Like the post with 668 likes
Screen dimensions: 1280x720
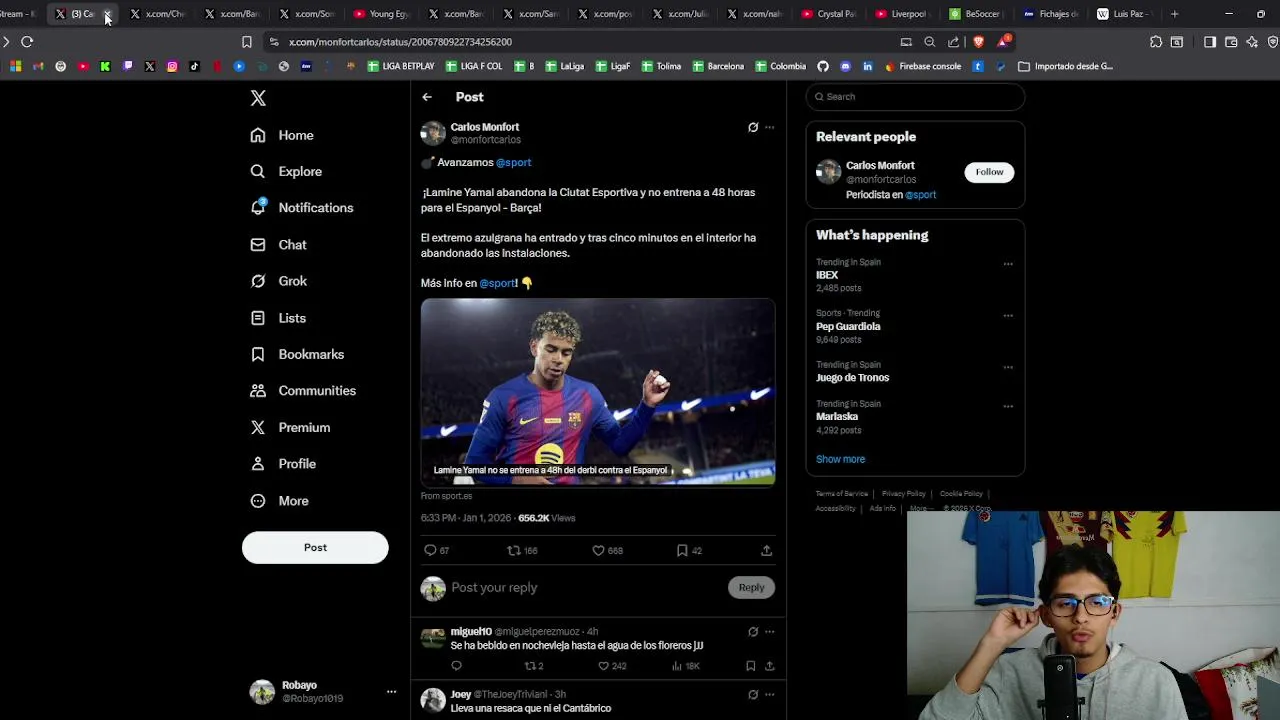(x=598, y=550)
